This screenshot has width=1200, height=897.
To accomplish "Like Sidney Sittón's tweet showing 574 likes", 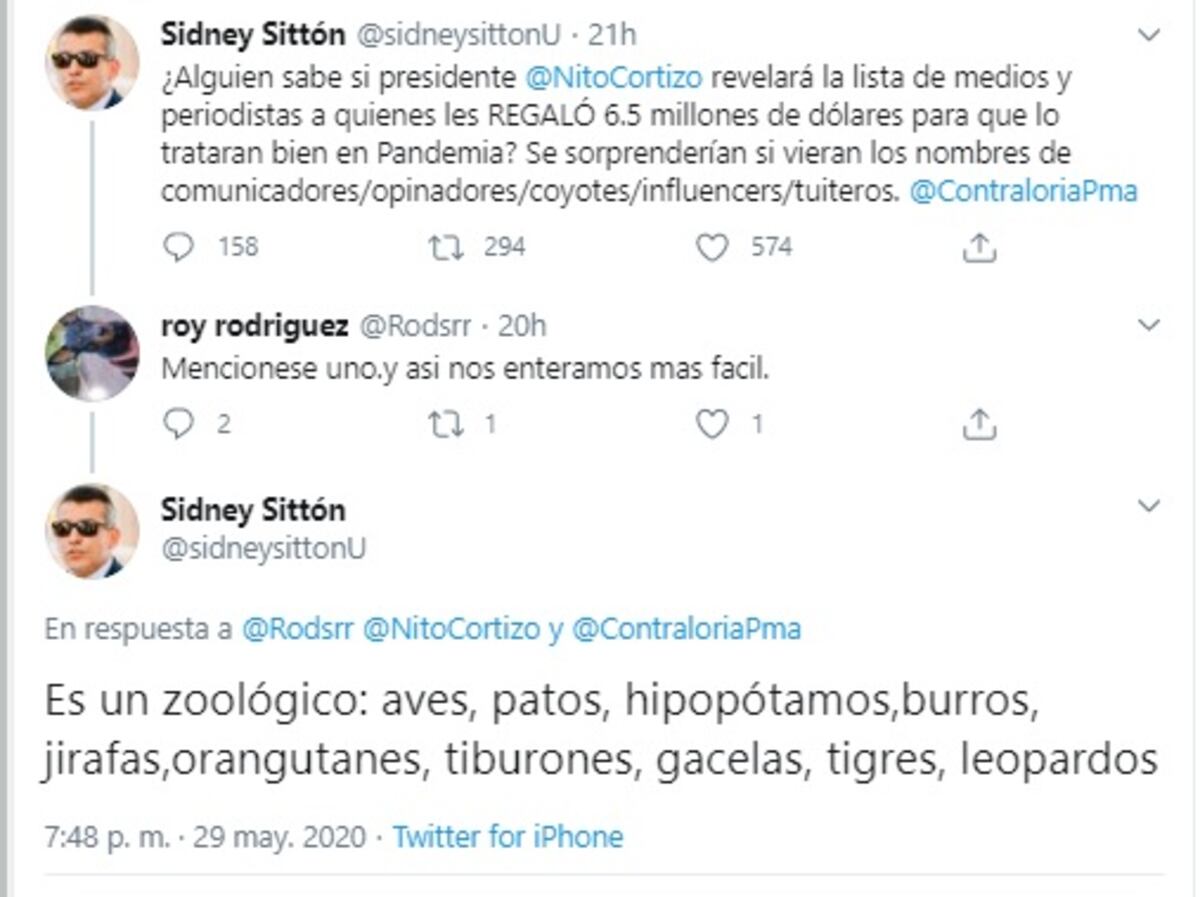I will pos(712,247).
